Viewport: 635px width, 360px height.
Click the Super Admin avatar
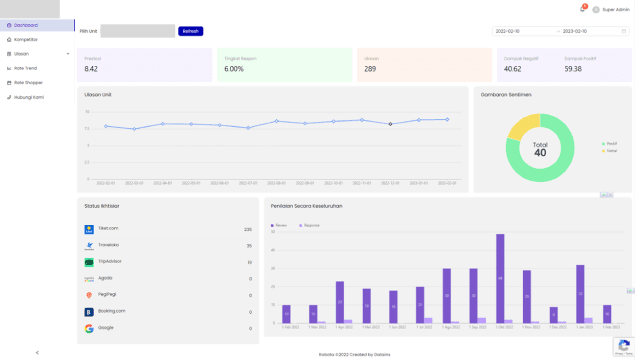pos(596,10)
